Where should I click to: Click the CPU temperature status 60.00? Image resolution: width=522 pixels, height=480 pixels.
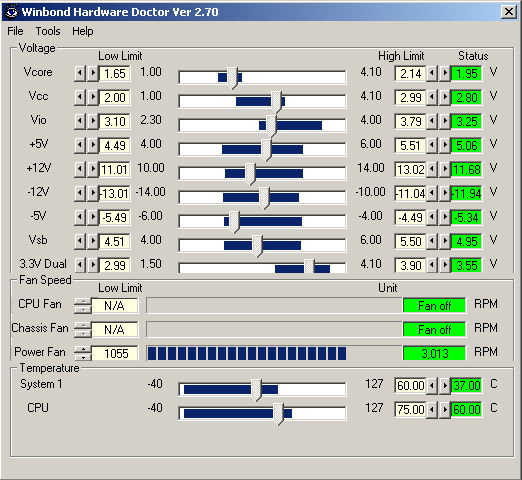467,409
